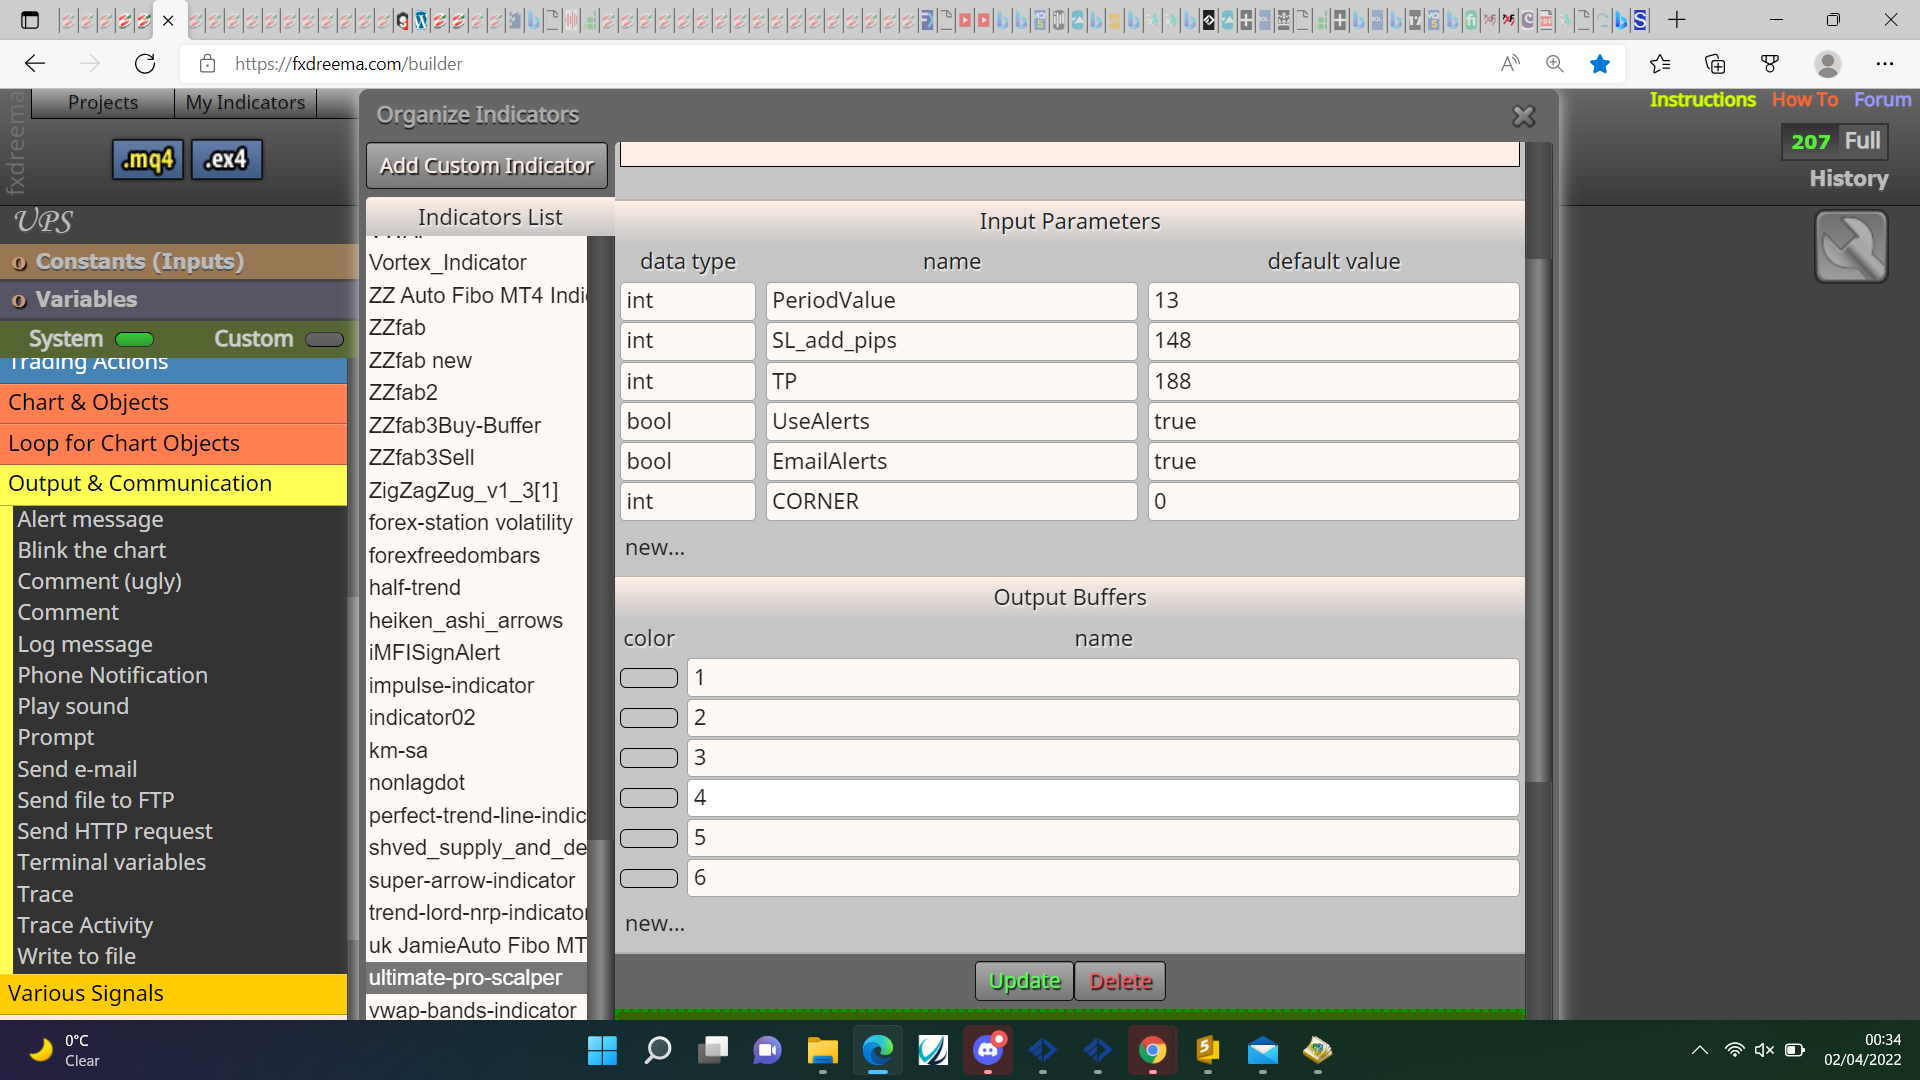Open data type field for EmailAlerts
This screenshot has height=1080, width=1920.
click(688, 462)
